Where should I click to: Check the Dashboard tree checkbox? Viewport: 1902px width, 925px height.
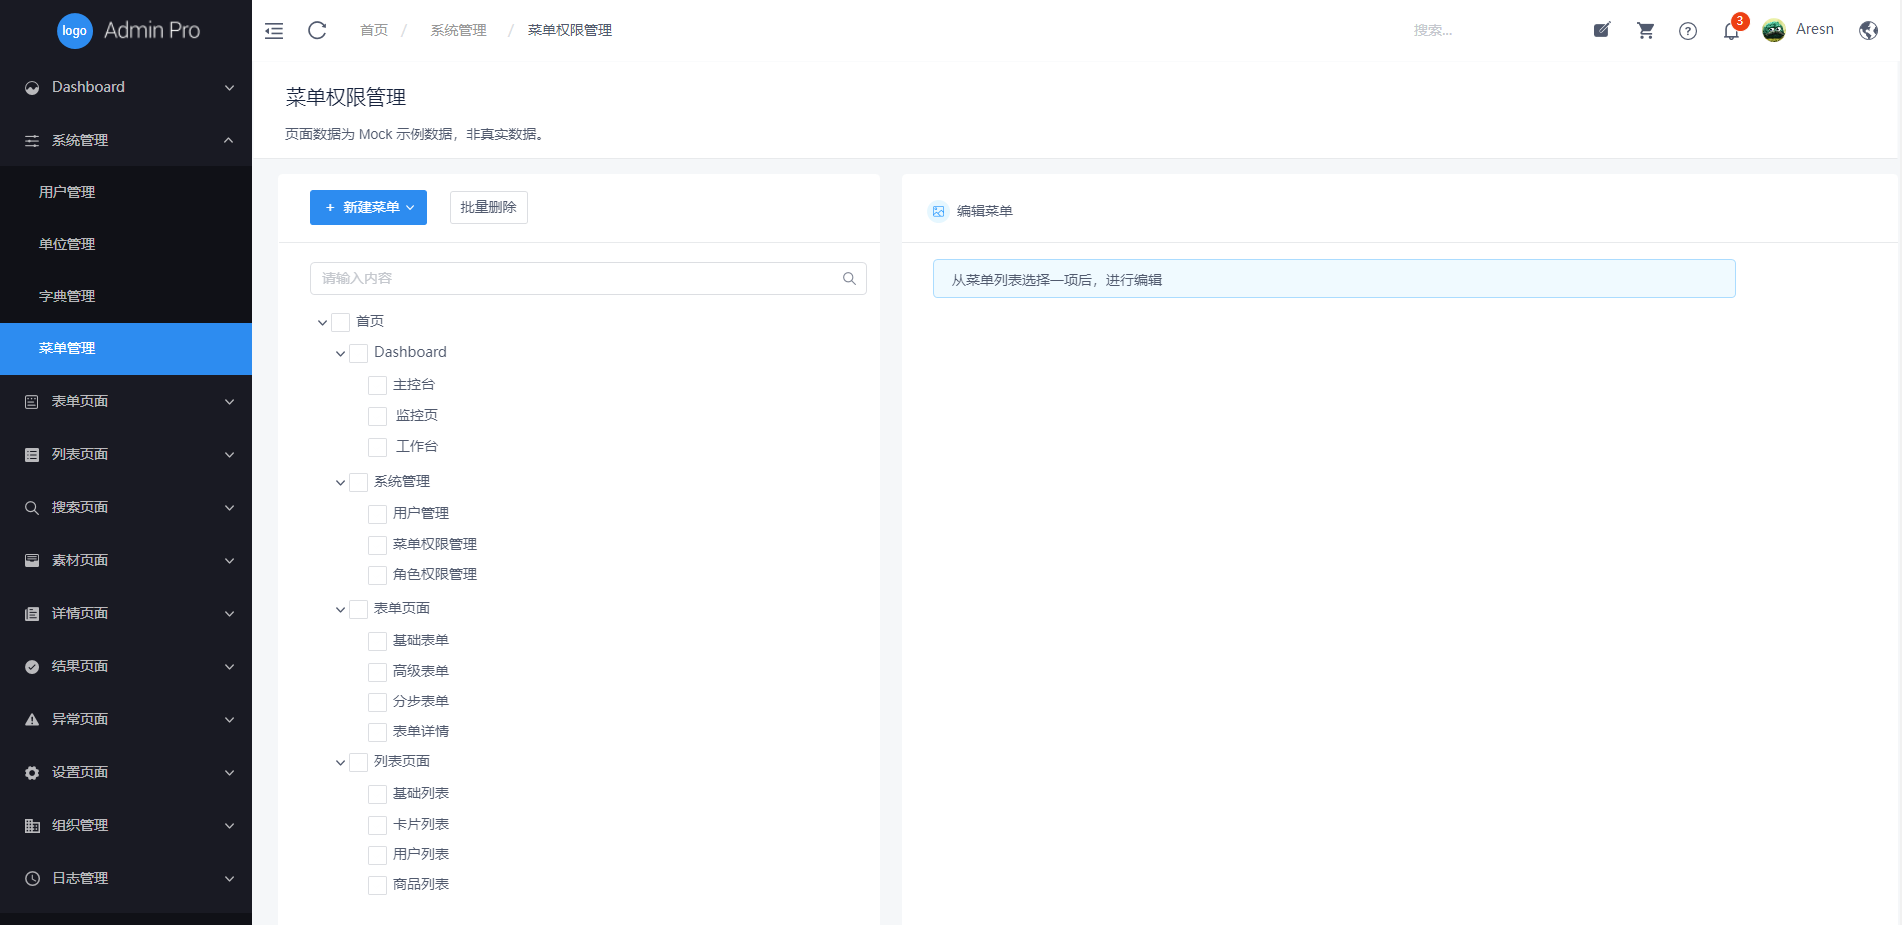coord(358,353)
